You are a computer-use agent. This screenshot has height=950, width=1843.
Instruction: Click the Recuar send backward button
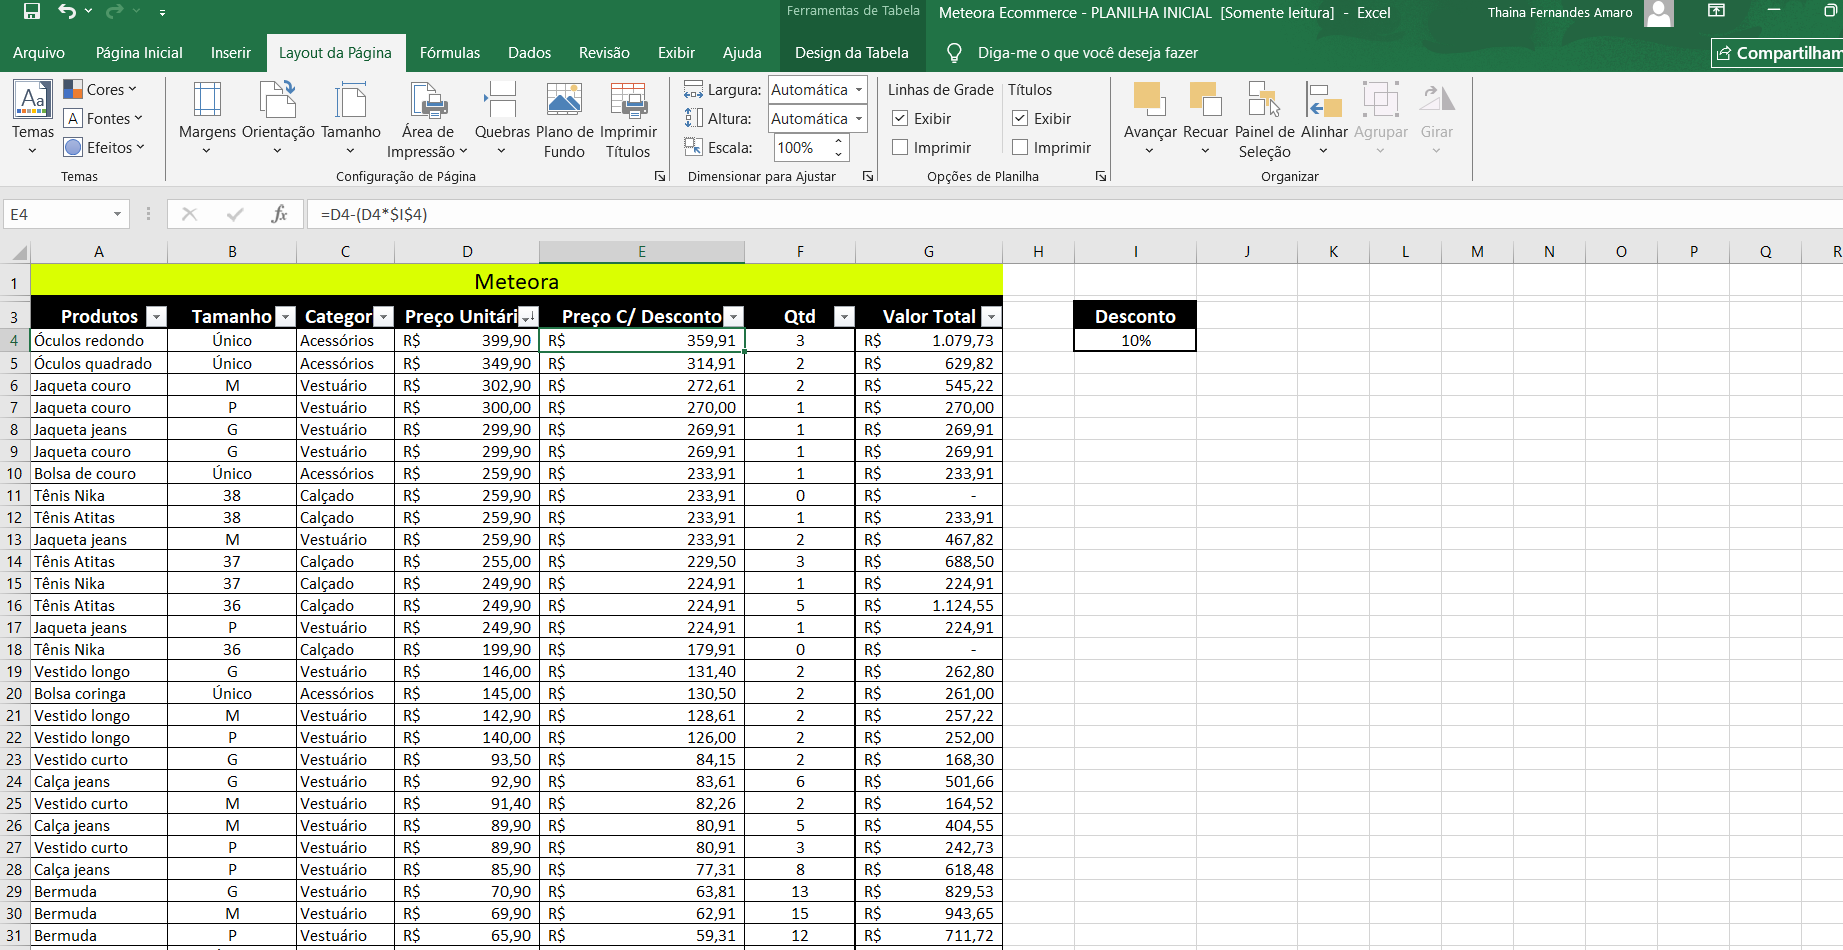pyautogui.click(x=1205, y=118)
